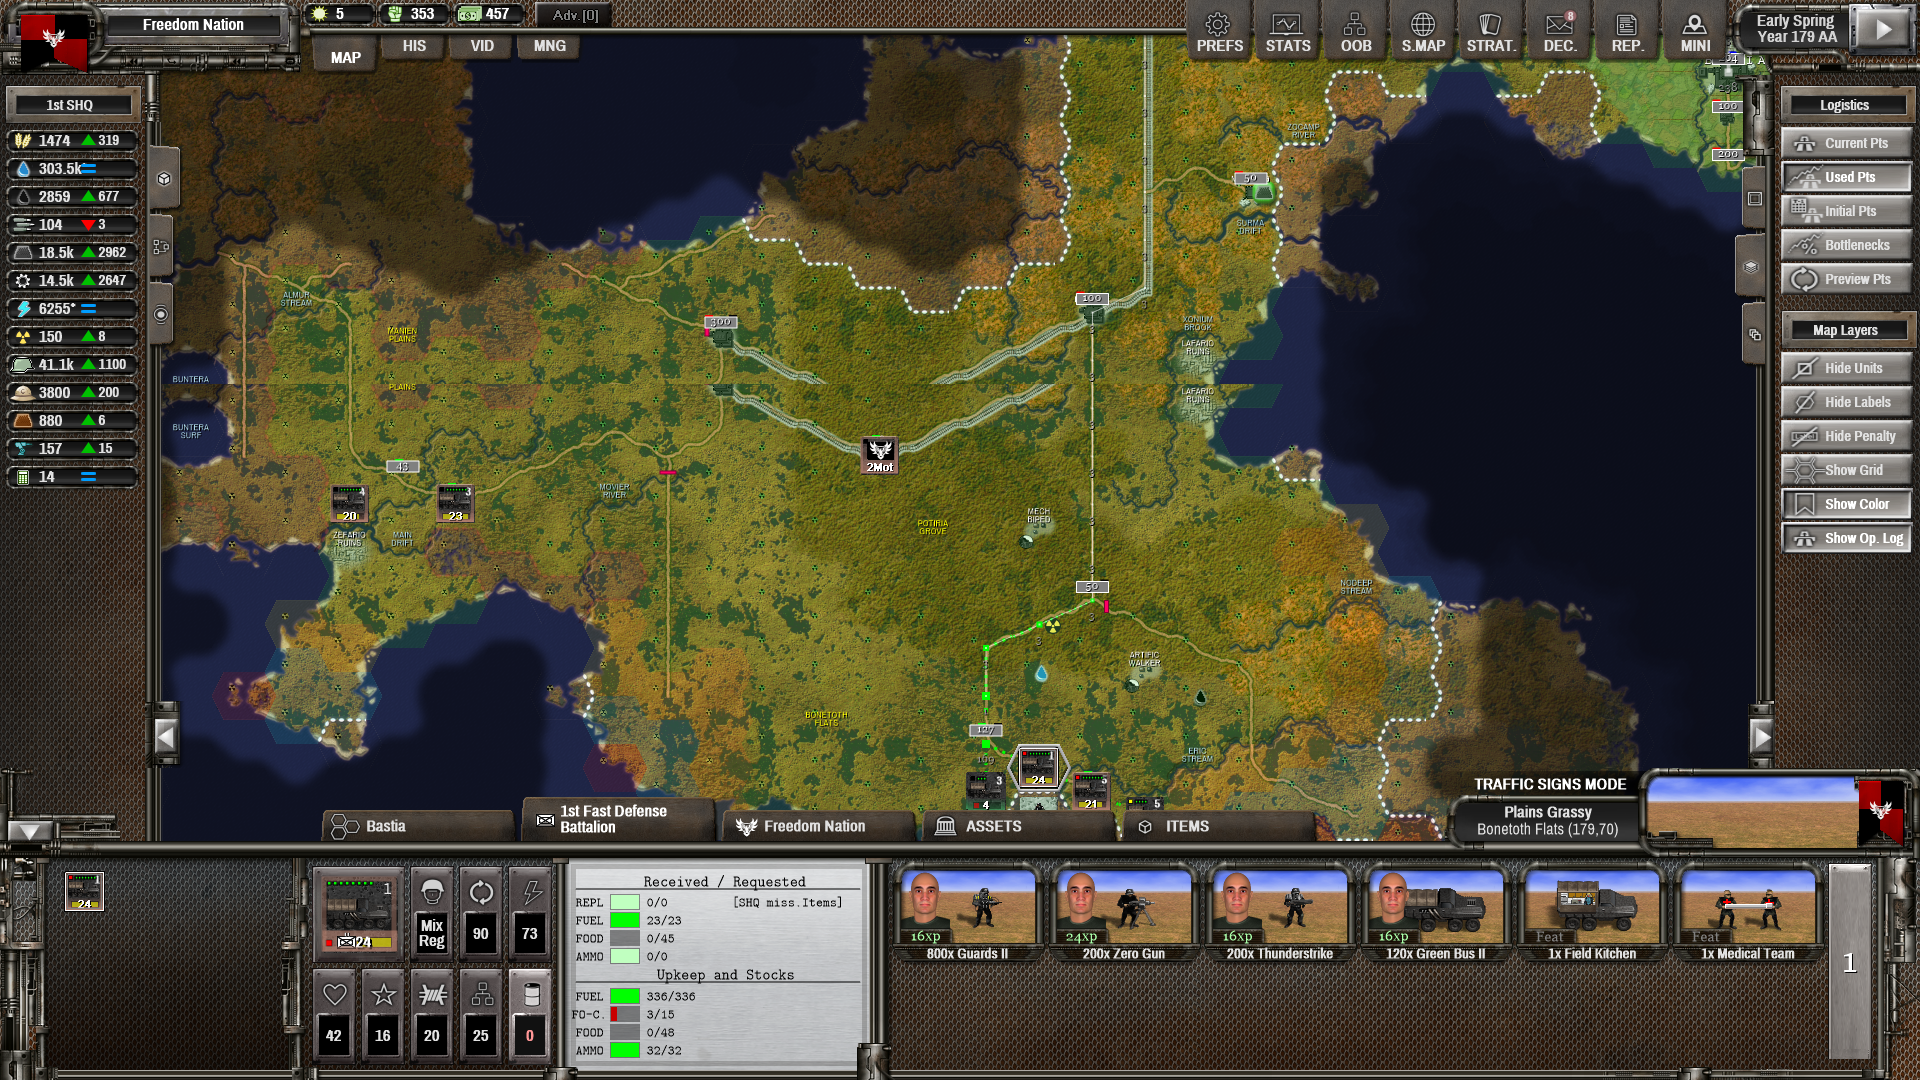This screenshot has width=1920, height=1080.
Task: Click the lightning action points icon 73
Action: (530, 912)
